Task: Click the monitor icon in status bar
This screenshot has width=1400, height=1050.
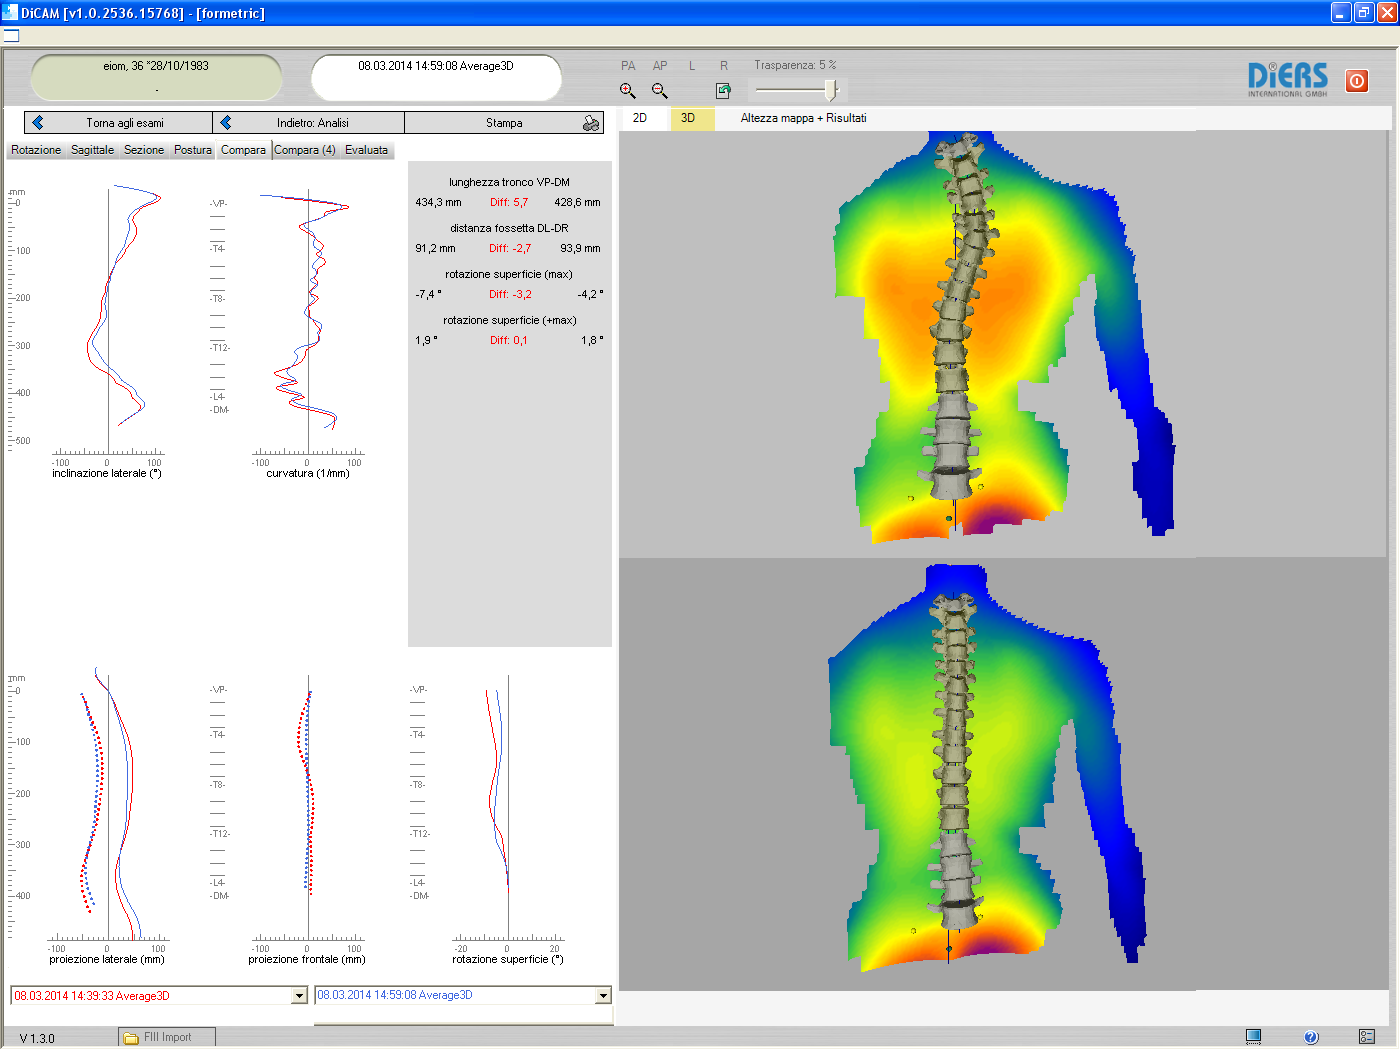Action: [x=1253, y=1036]
